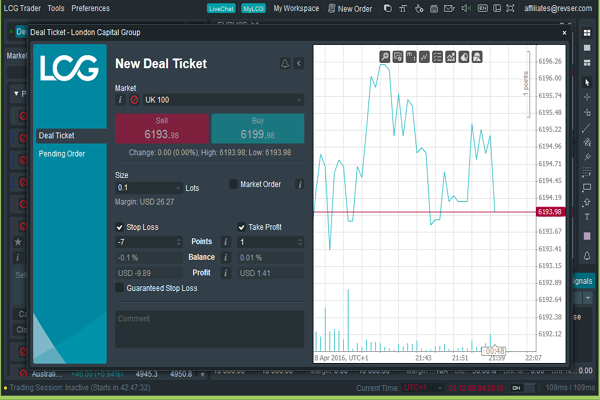Click the Buy 6199.98 button
The width and height of the screenshot is (600, 400).
click(258, 129)
